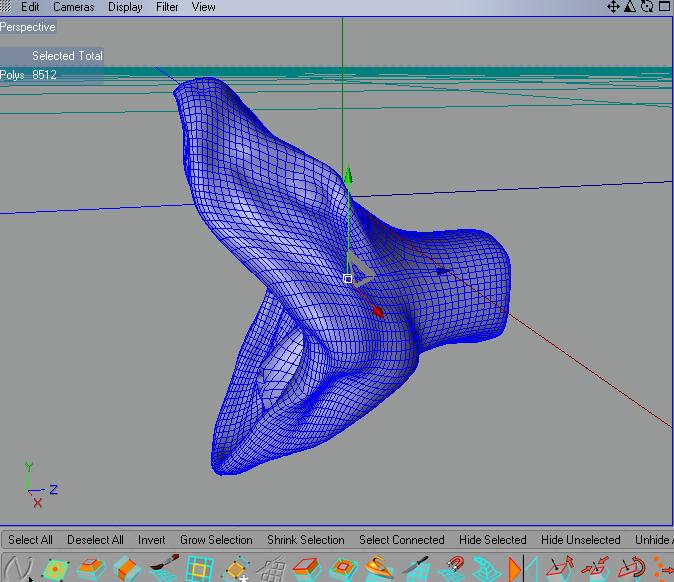Viewport: 674px width, 582px height.
Task: Select the Mirror tool icon
Action: pos(518,570)
